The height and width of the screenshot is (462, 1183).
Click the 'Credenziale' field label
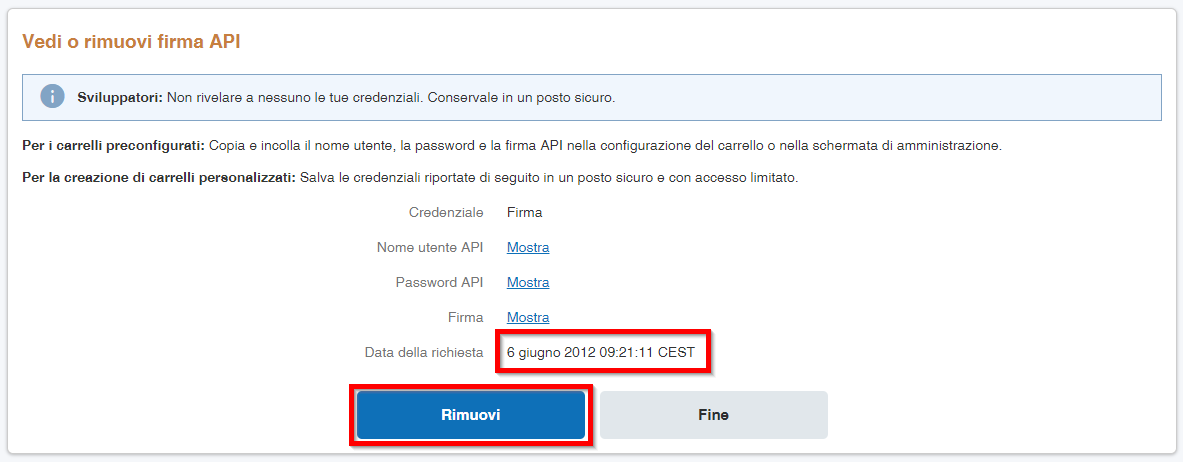tap(446, 213)
